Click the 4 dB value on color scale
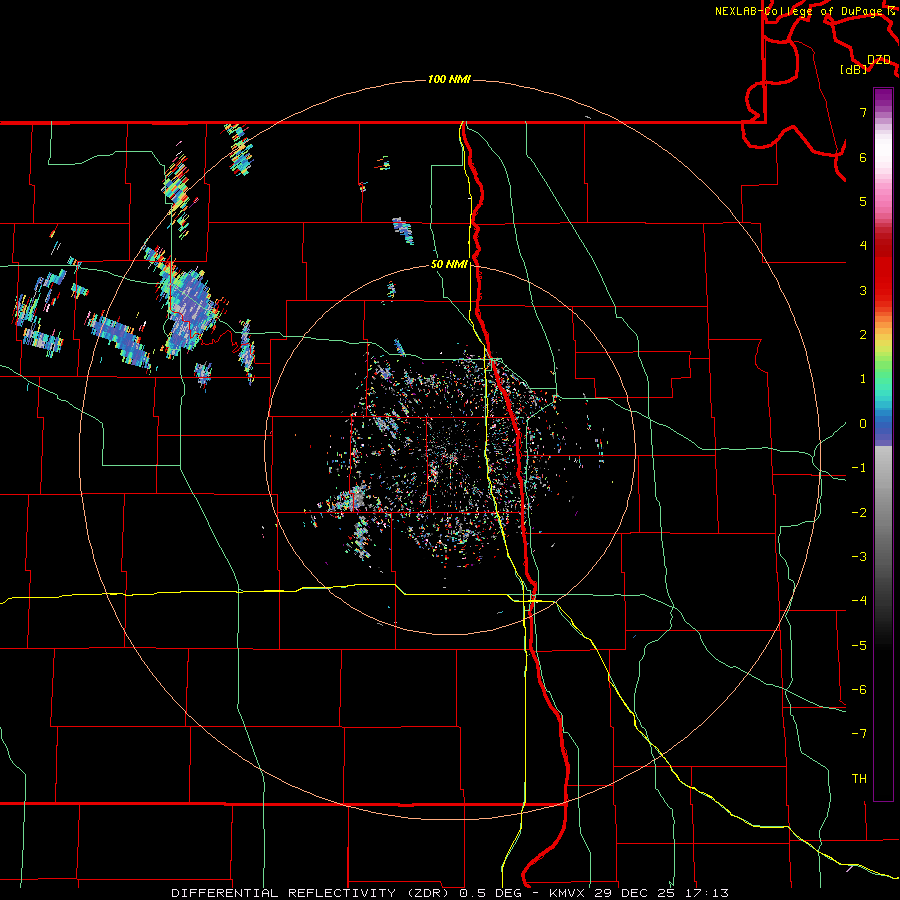This screenshot has width=900, height=900. (x=863, y=246)
